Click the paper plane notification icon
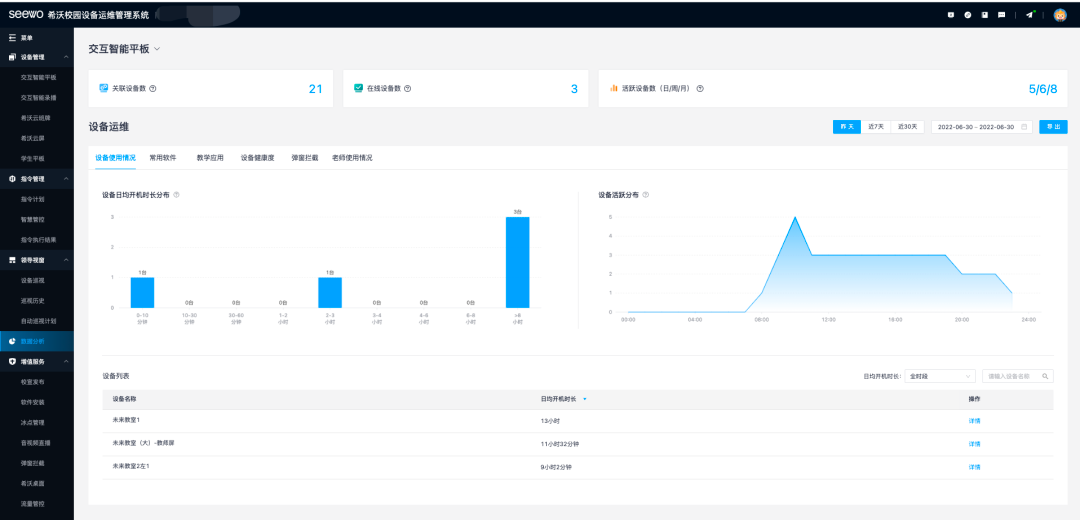Image resolution: width=1080 pixels, height=520 pixels. point(1029,15)
